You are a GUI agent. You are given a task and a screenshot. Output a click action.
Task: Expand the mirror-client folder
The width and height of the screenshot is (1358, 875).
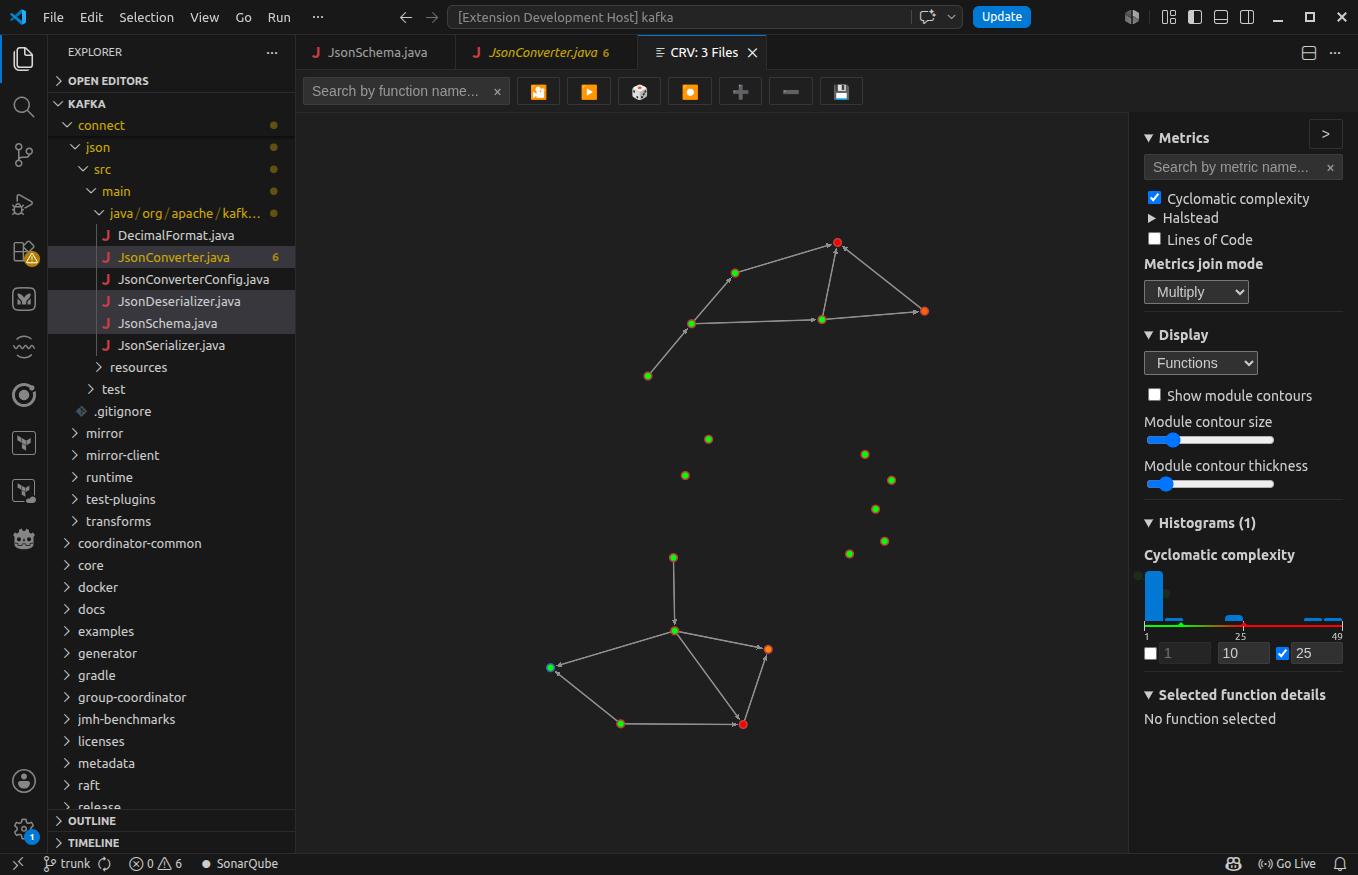coord(171,455)
